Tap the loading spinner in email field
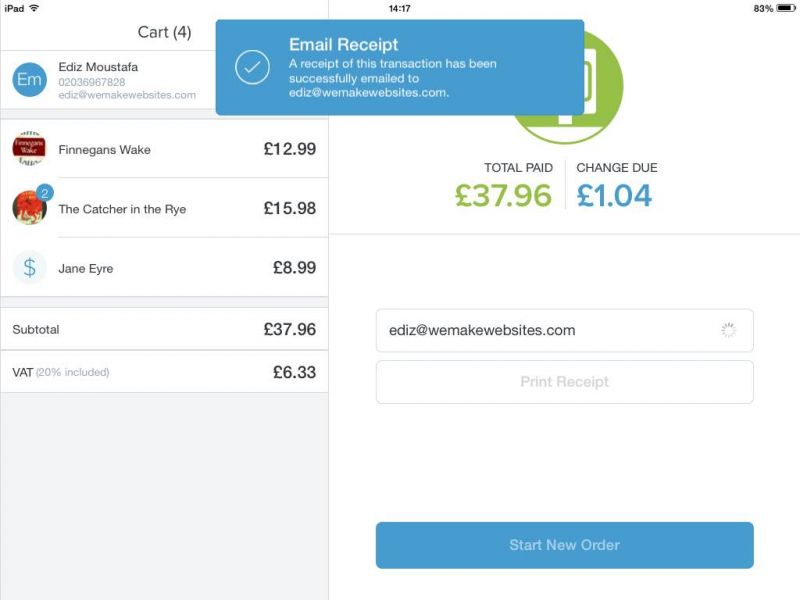This screenshot has width=800, height=600. pos(729,330)
